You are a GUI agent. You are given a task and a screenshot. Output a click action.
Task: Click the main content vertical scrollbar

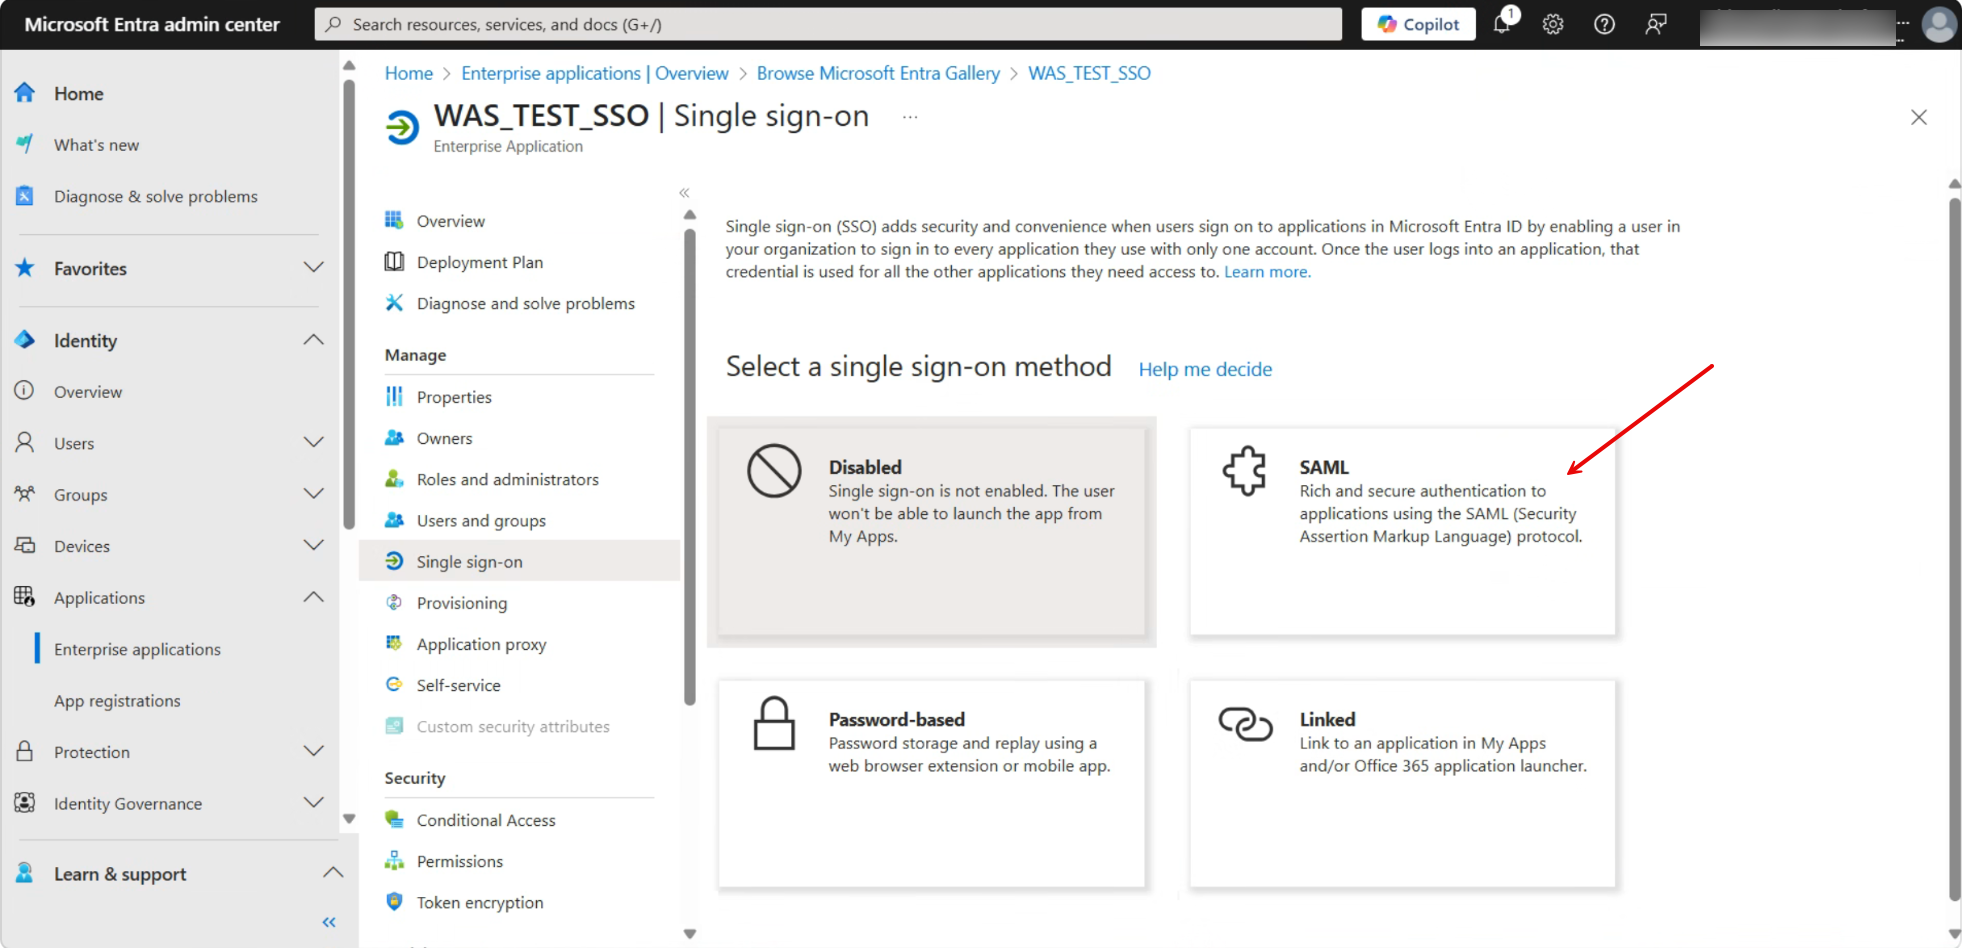point(1955,550)
